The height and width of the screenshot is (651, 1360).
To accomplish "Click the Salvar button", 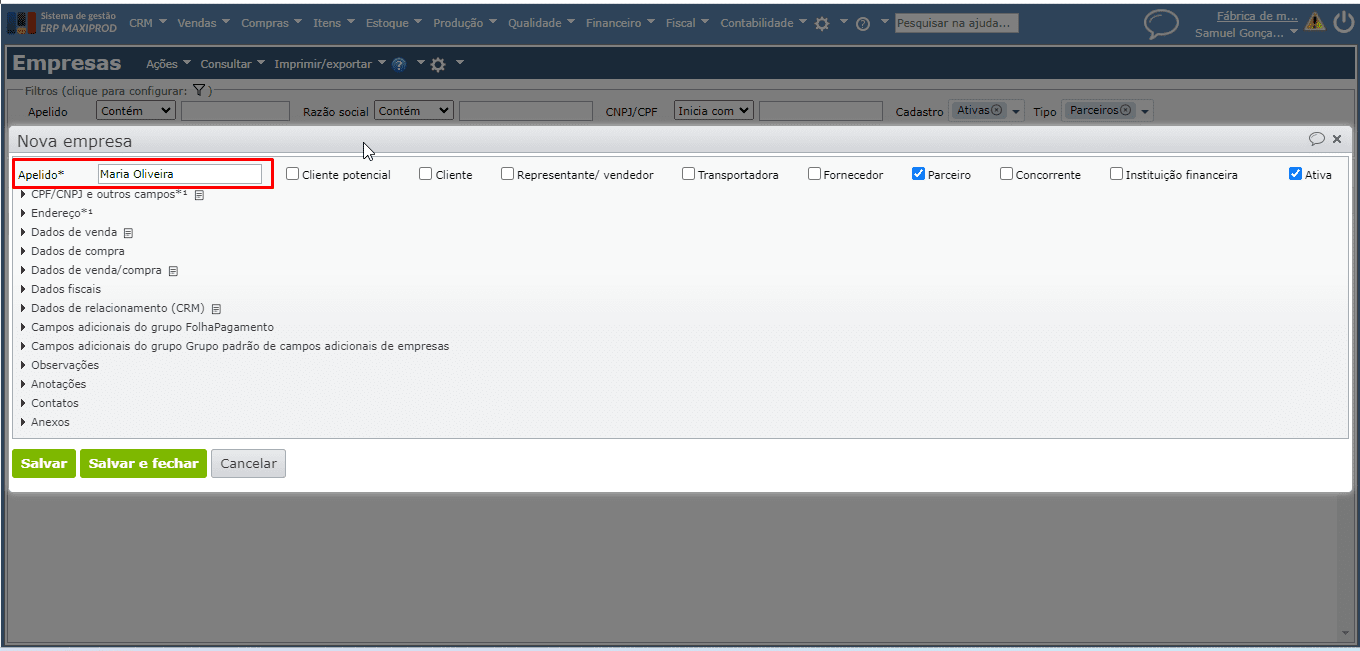I will coord(44,464).
